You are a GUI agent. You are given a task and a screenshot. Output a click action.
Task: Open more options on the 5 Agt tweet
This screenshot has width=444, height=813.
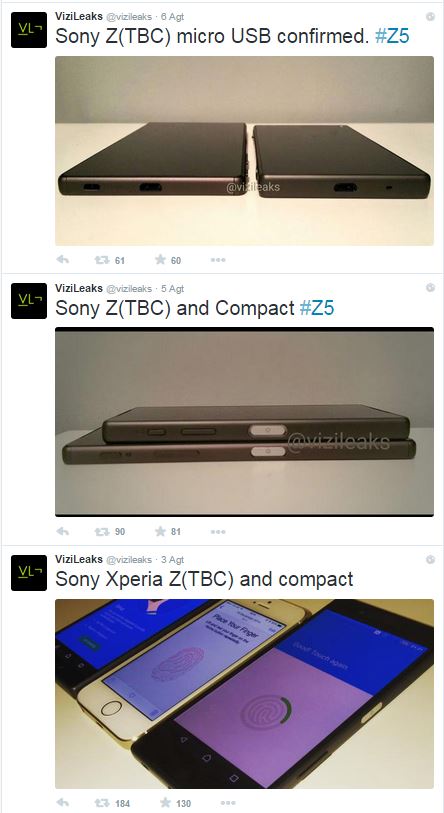coord(218,531)
